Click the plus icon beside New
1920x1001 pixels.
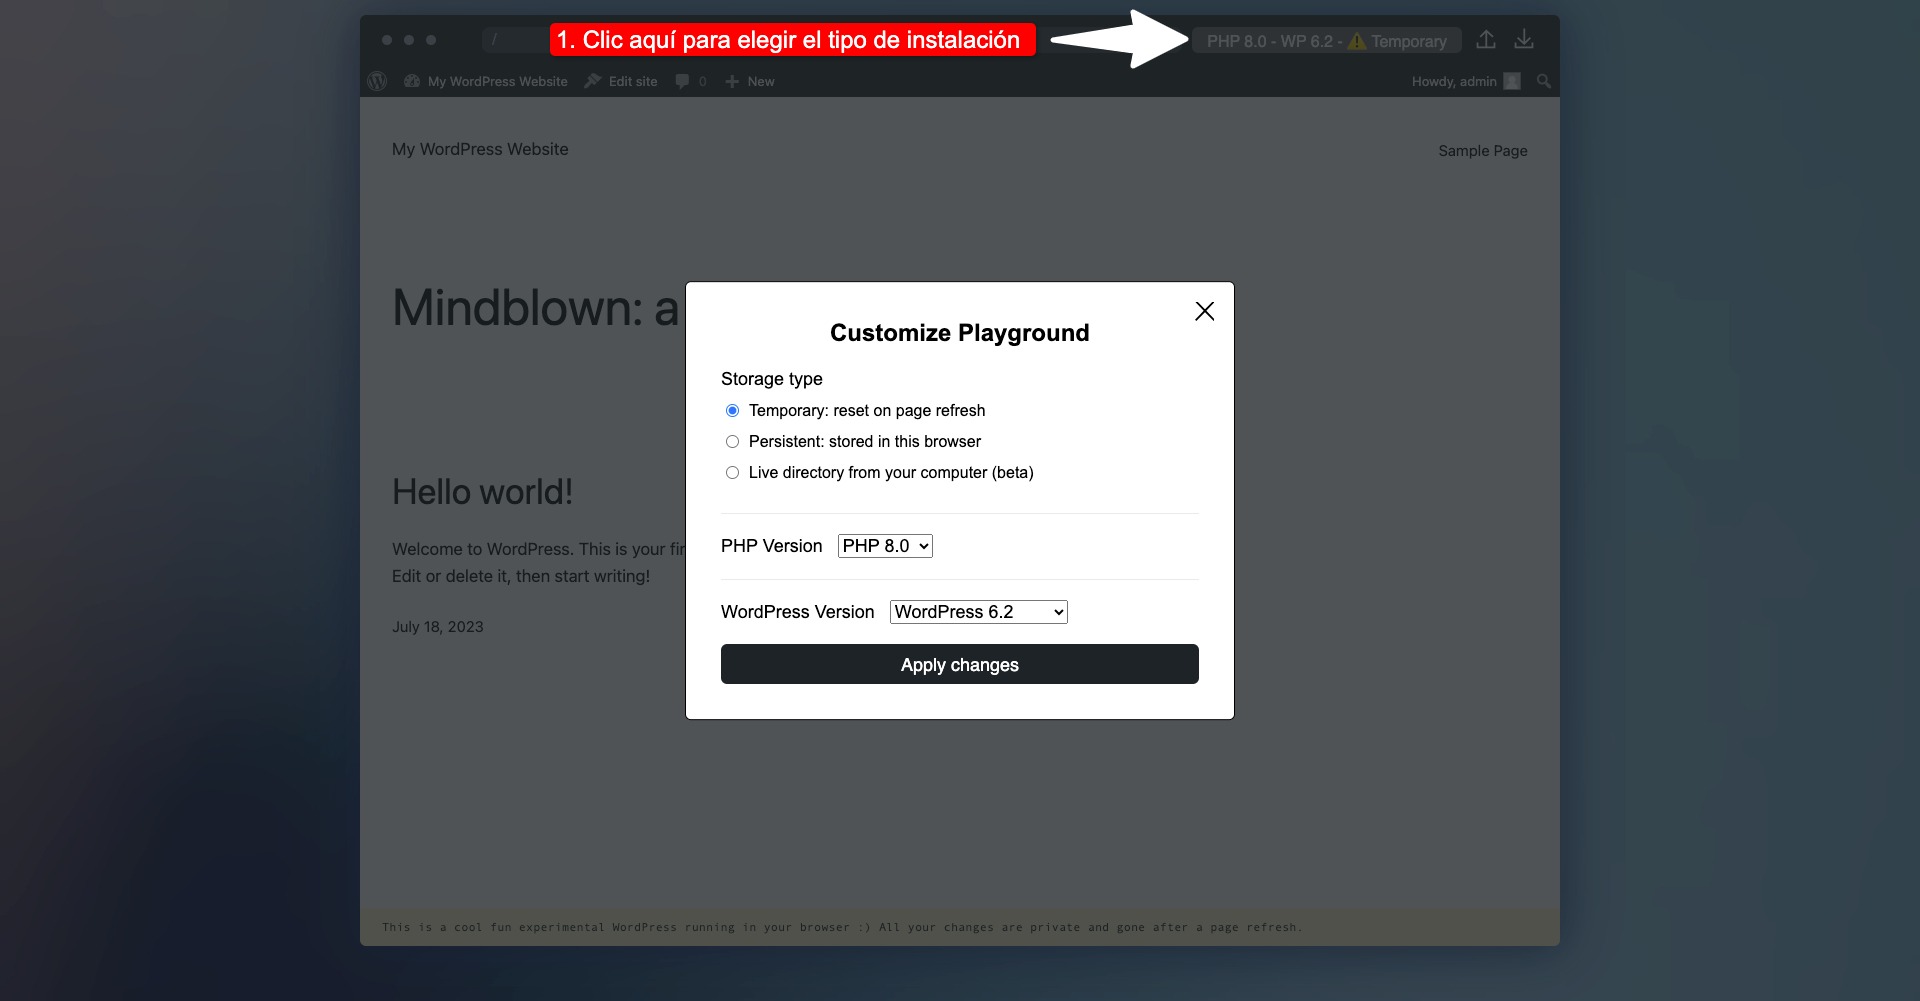(x=733, y=81)
